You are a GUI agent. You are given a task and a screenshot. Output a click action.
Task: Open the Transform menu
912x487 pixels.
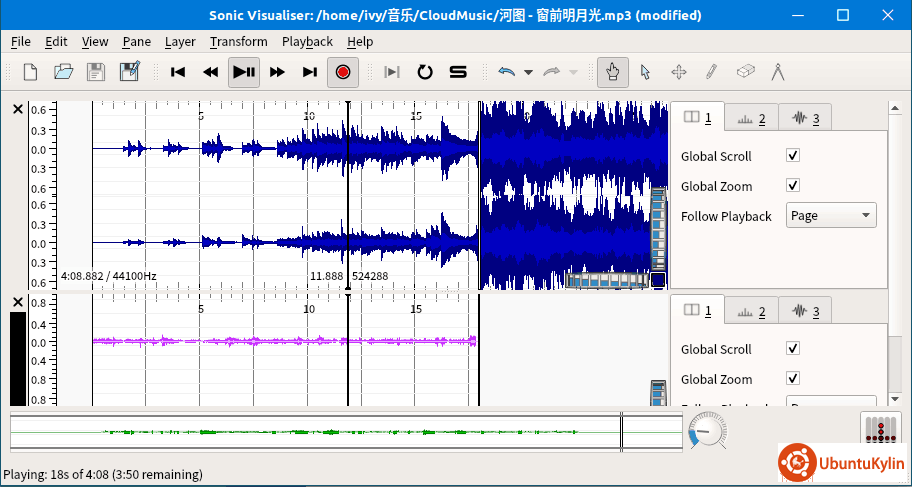[238, 41]
